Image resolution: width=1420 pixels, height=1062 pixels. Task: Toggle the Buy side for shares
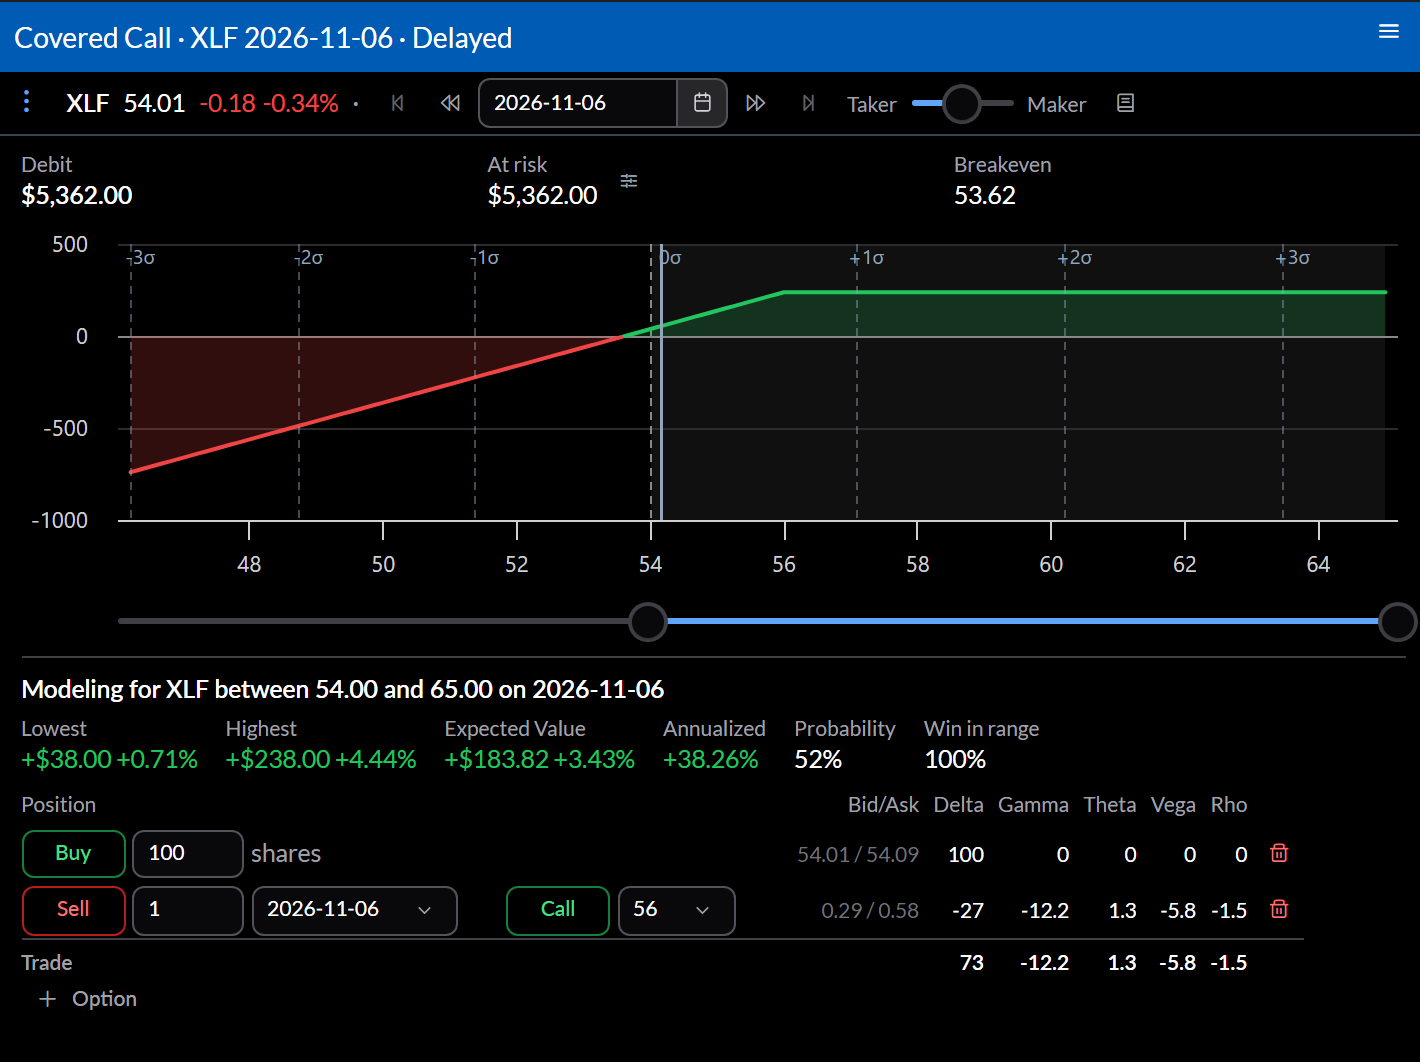[x=73, y=853]
